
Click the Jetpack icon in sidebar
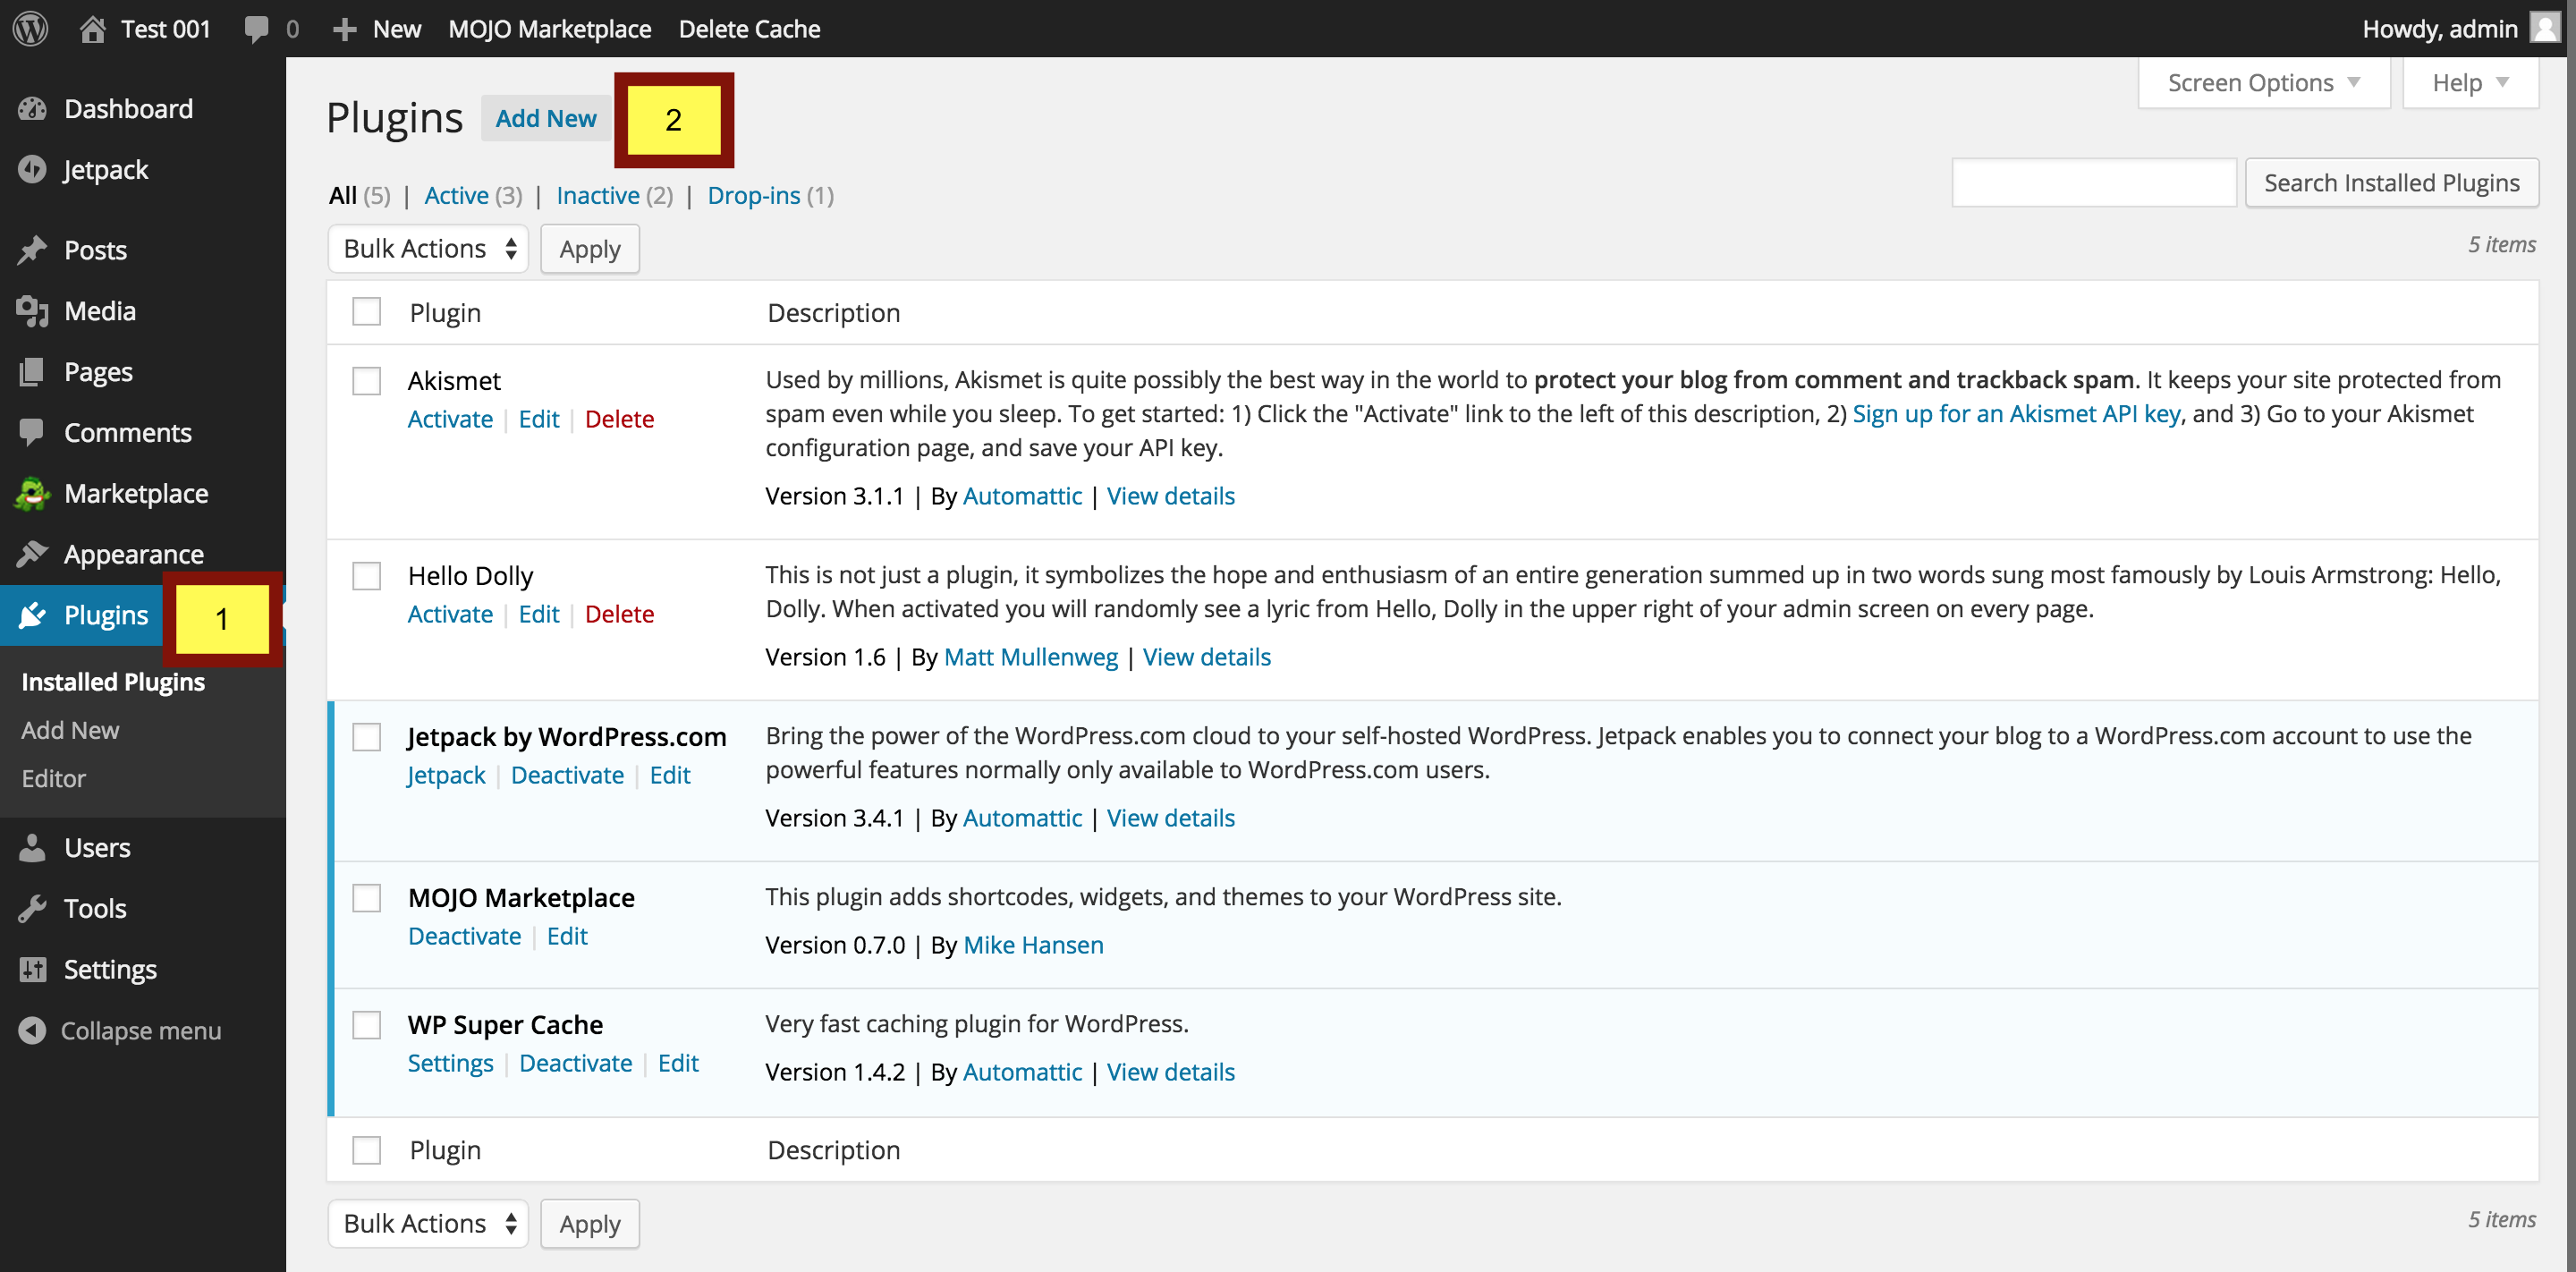click(x=33, y=169)
